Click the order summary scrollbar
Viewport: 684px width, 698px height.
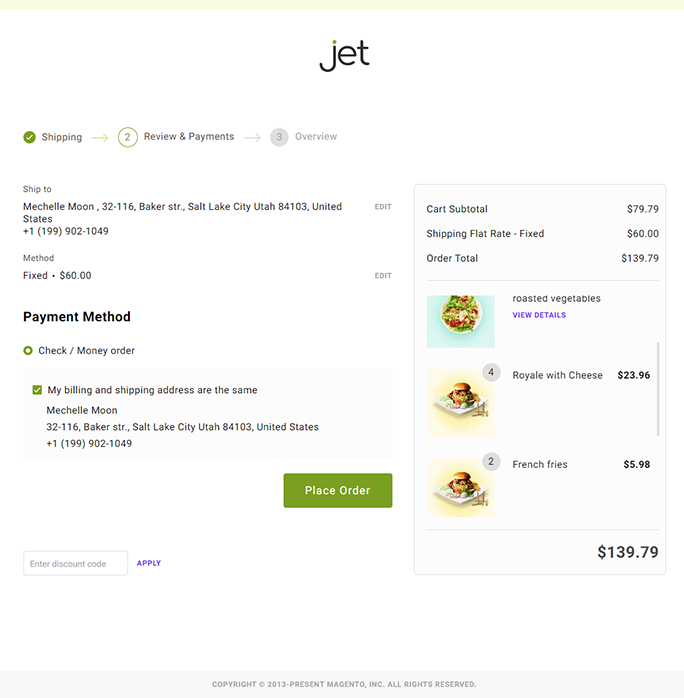coord(658,389)
